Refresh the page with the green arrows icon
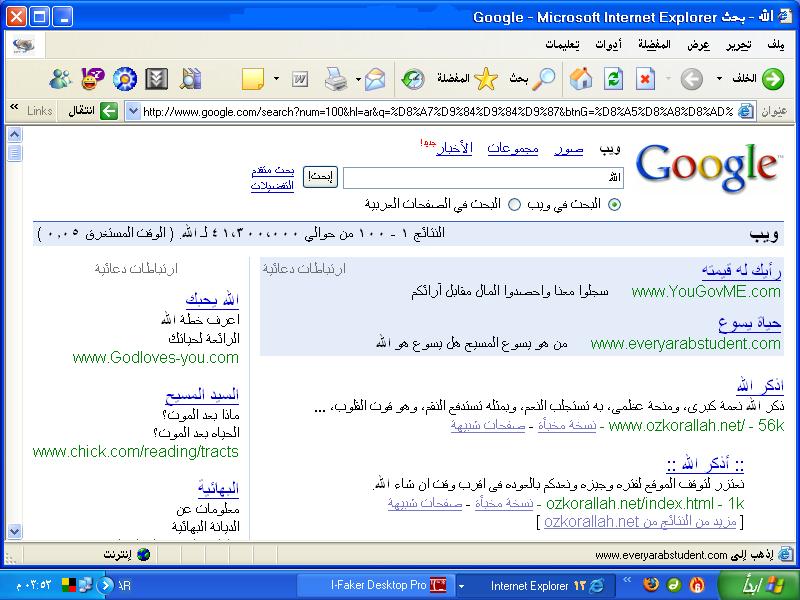 pos(613,79)
